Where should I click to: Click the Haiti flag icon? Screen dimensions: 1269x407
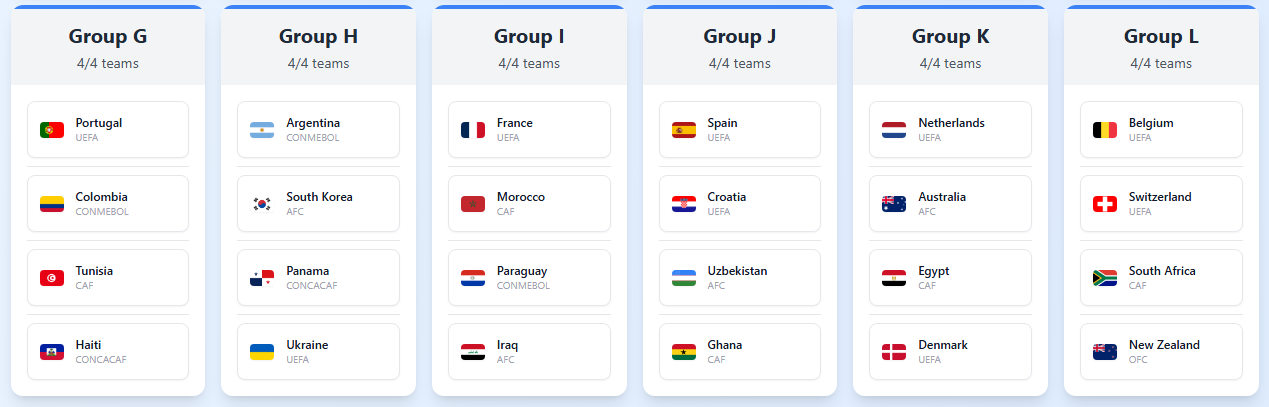[52, 352]
